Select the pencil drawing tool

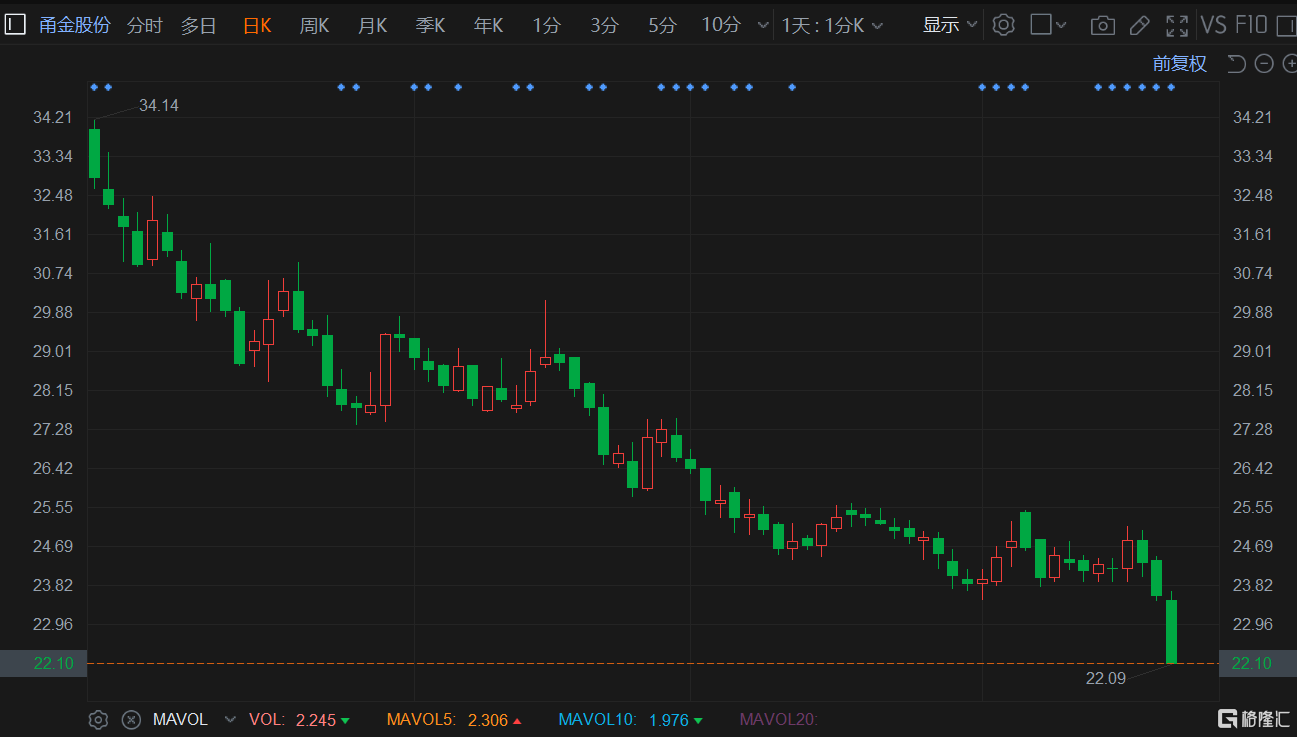(1139, 25)
